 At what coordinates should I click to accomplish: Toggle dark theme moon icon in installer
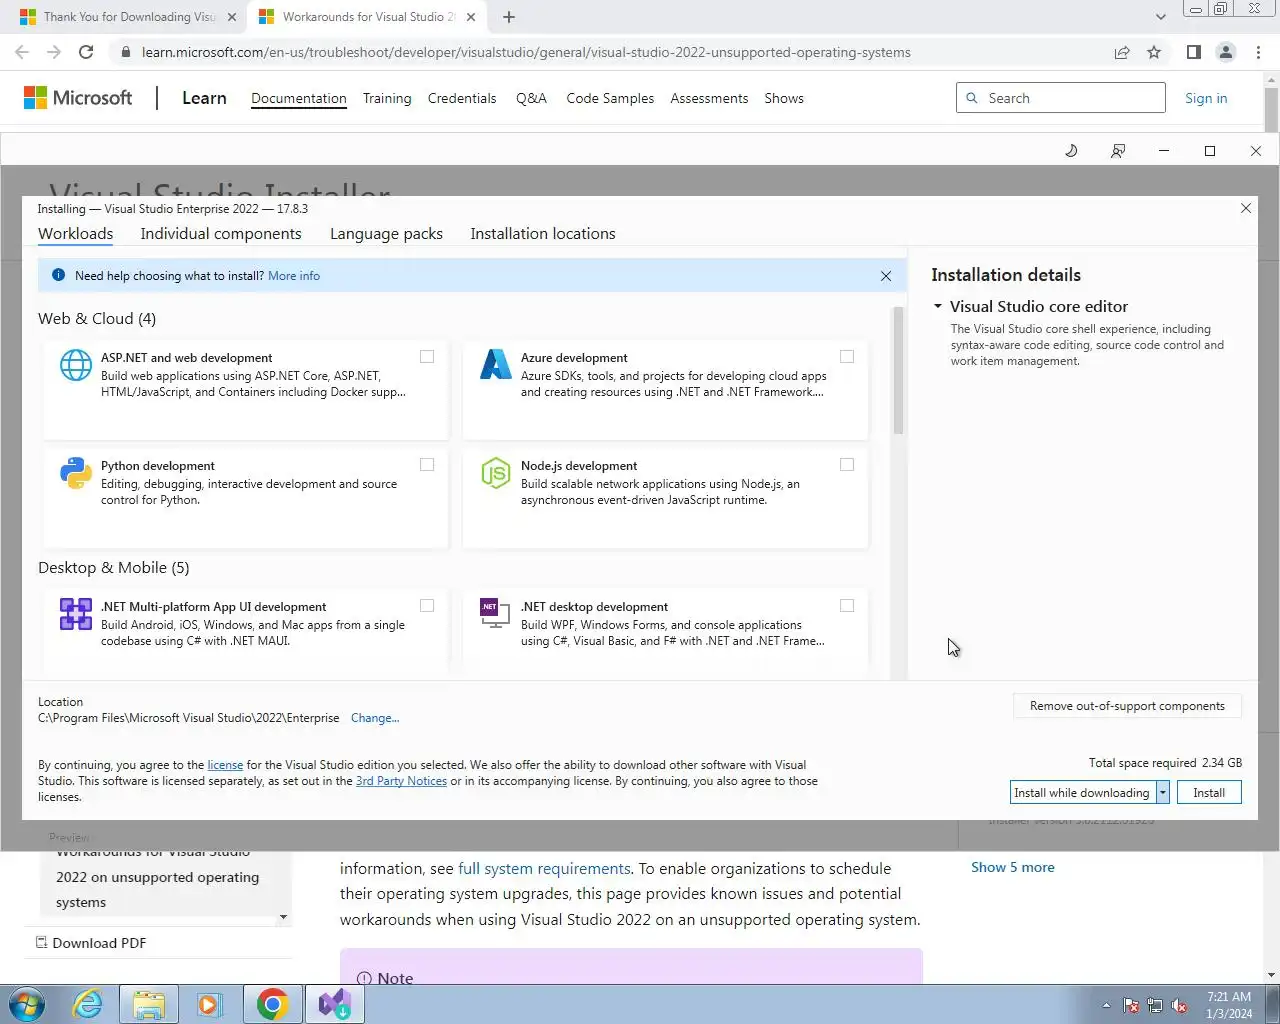[x=1071, y=151]
